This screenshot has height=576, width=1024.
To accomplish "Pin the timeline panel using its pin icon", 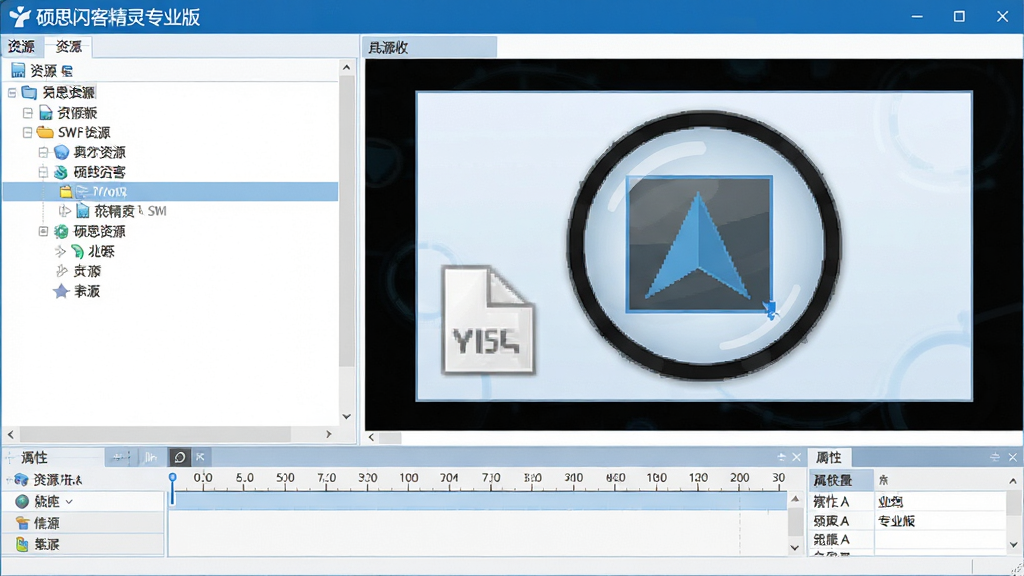I will click(x=781, y=457).
